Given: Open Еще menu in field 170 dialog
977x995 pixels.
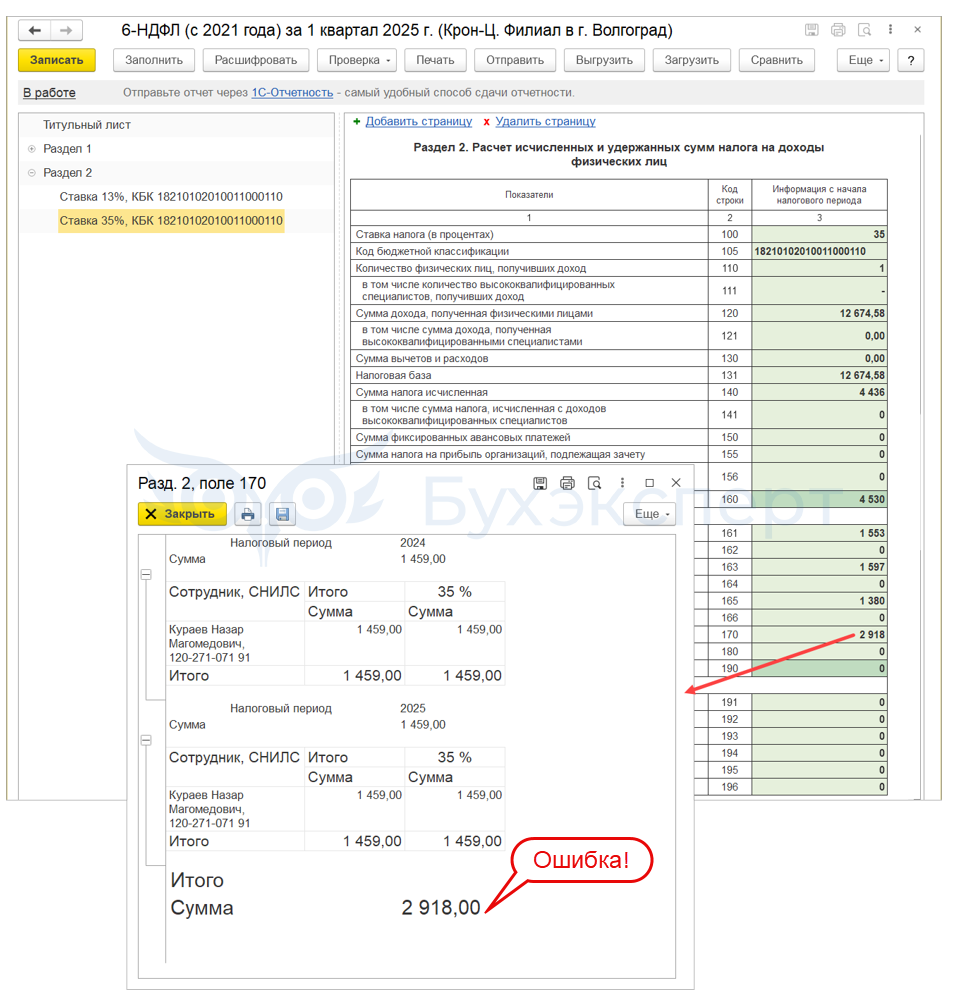Looking at the screenshot, I should coord(649,514).
